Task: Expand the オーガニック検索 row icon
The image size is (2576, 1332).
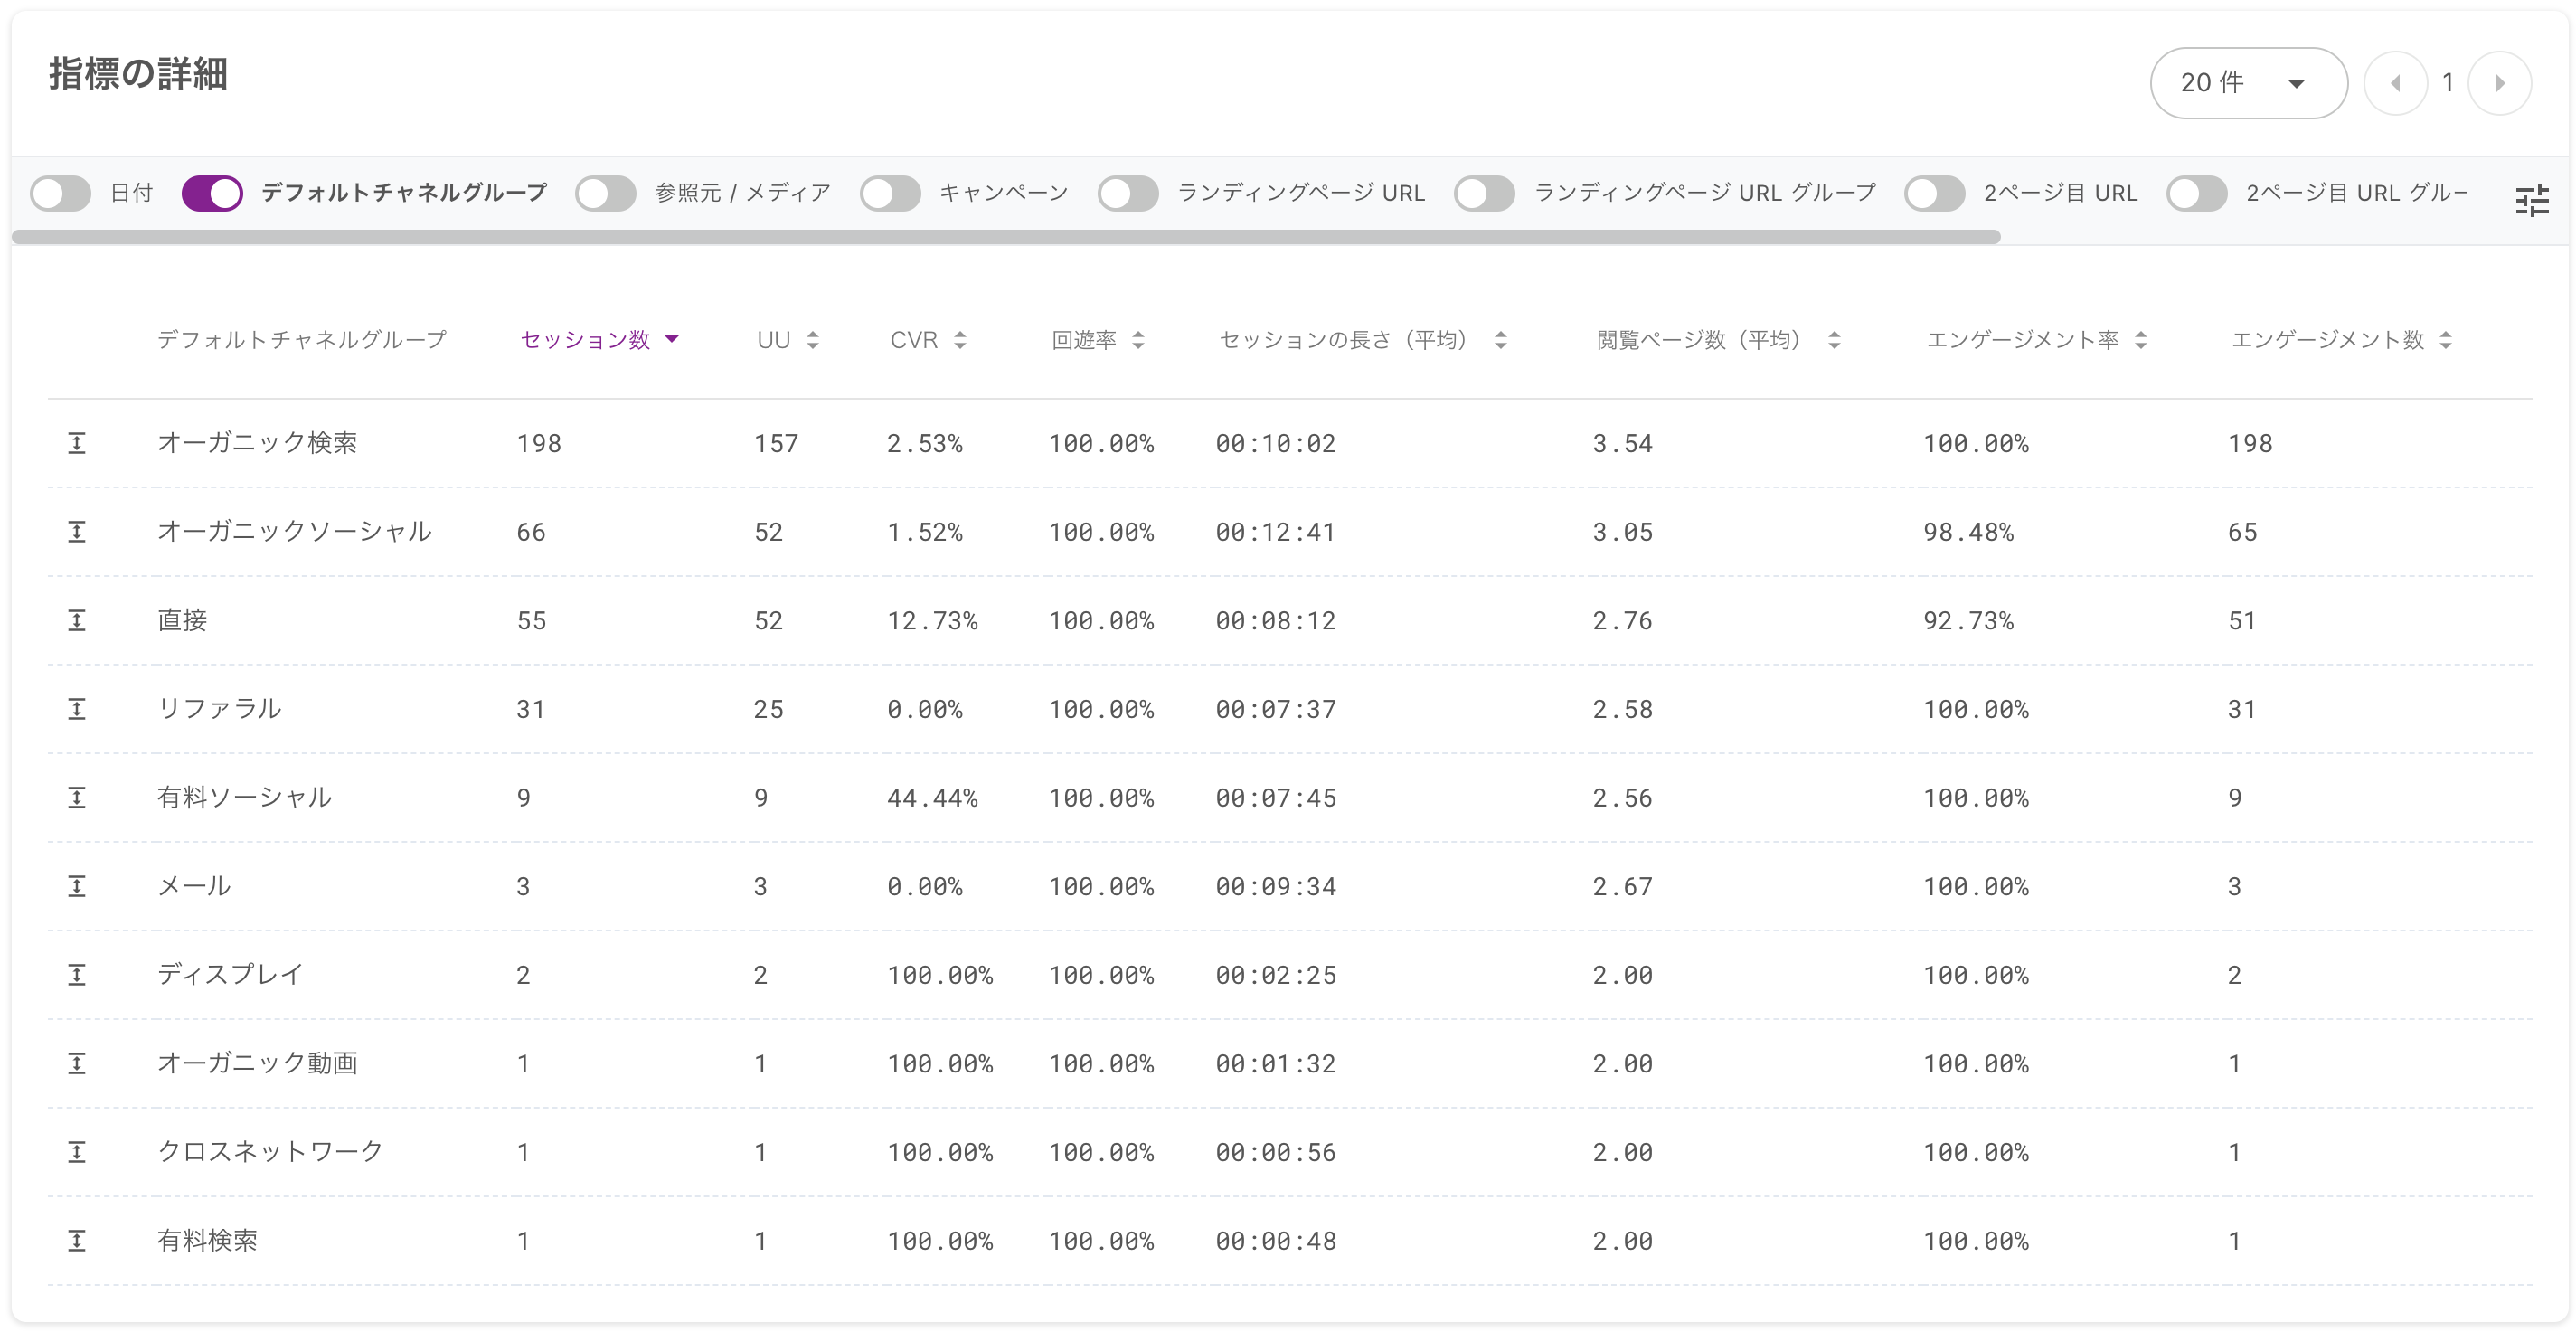Action: click(x=77, y=443)
